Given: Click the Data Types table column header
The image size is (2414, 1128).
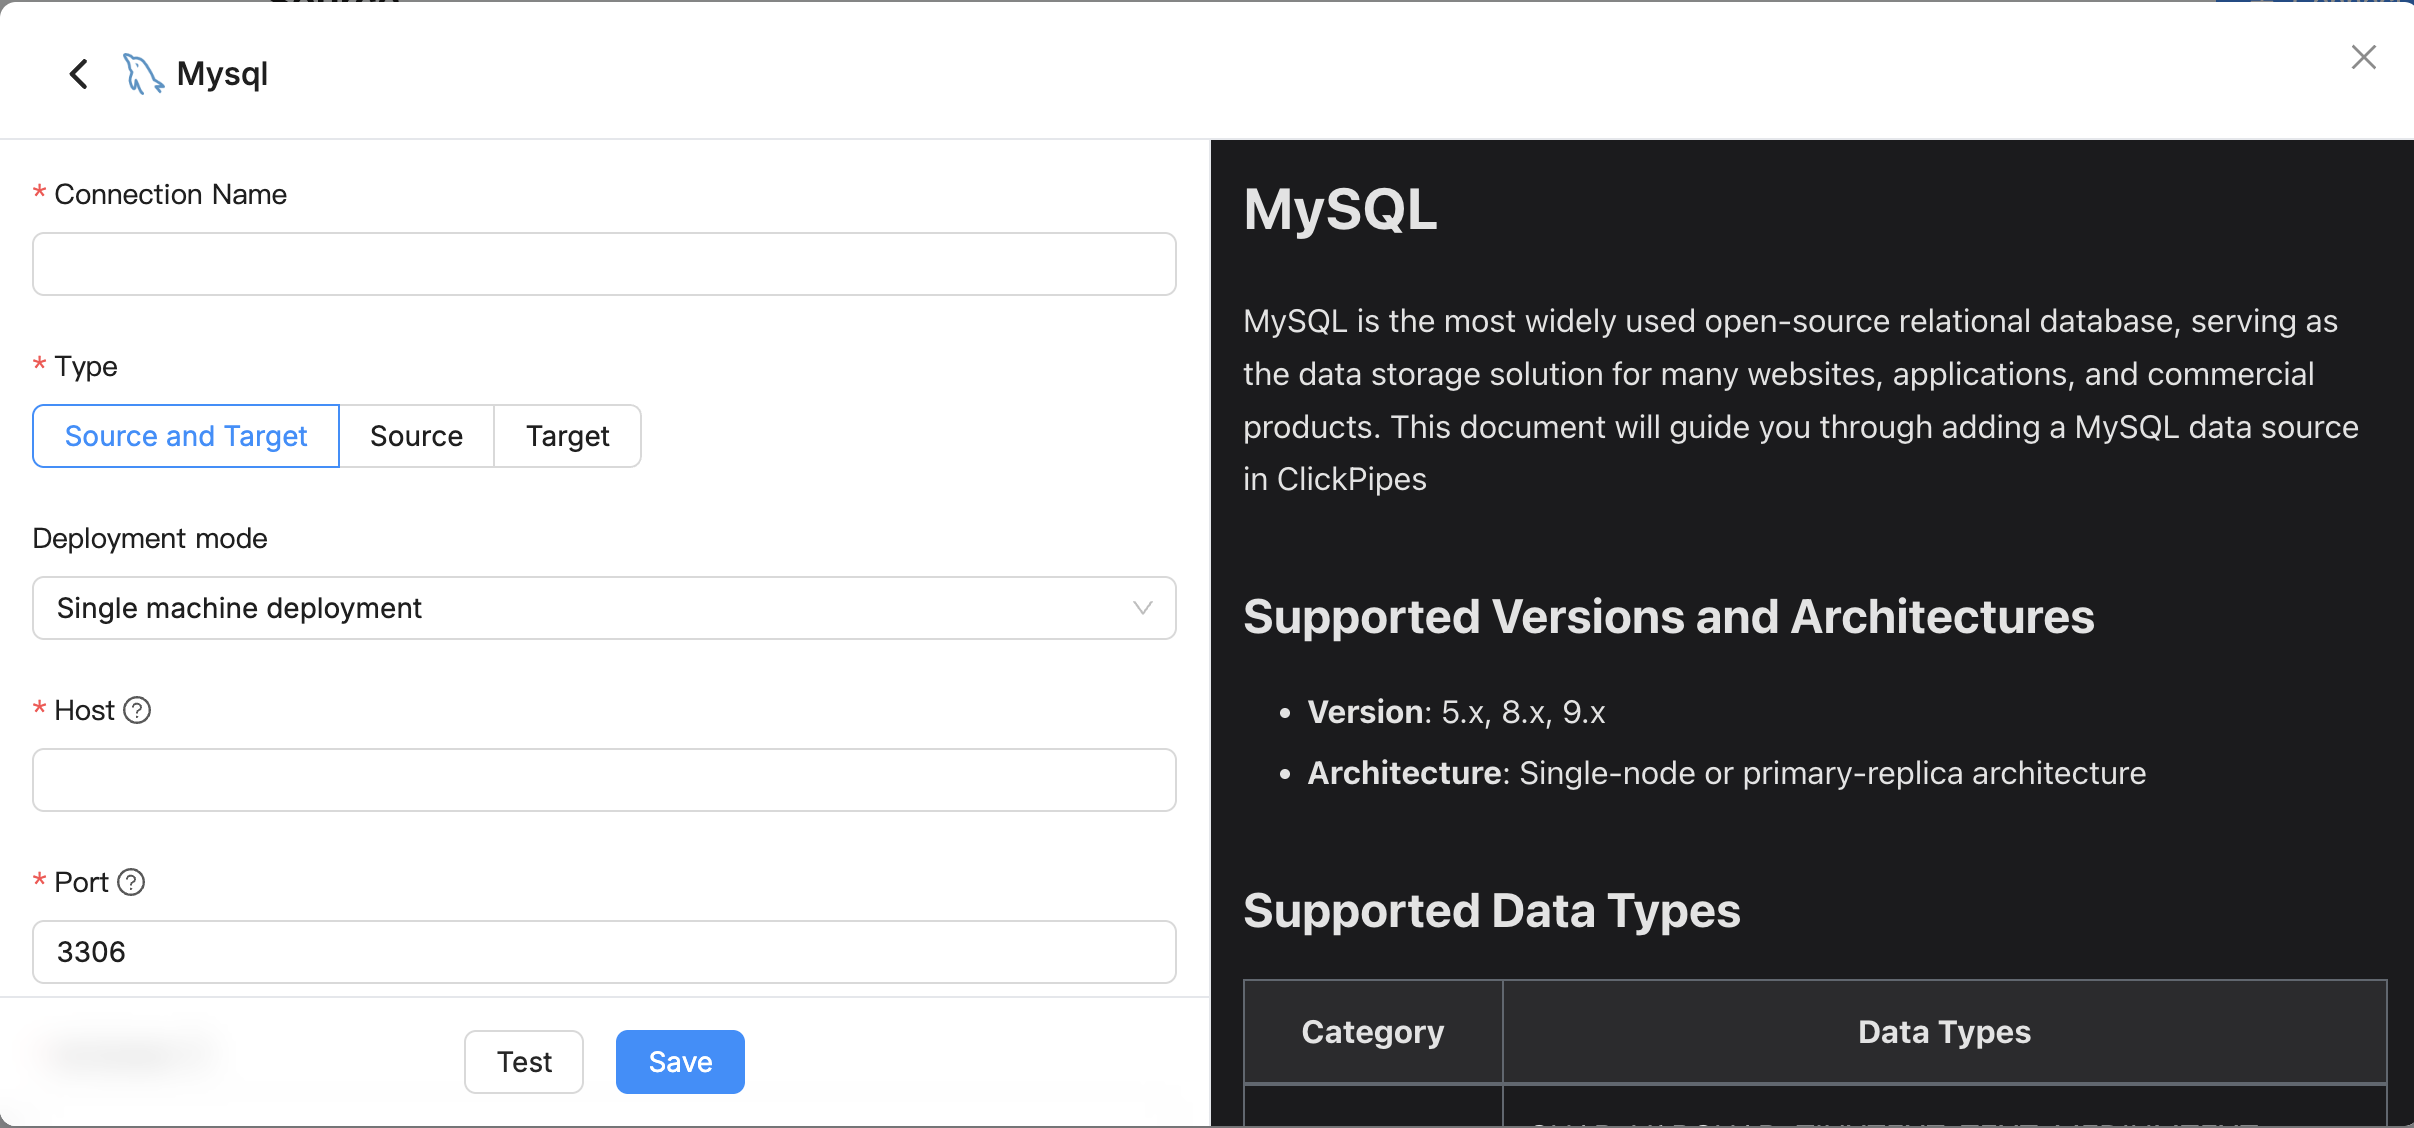Looking at the screenshot, I should 1944,1032.
